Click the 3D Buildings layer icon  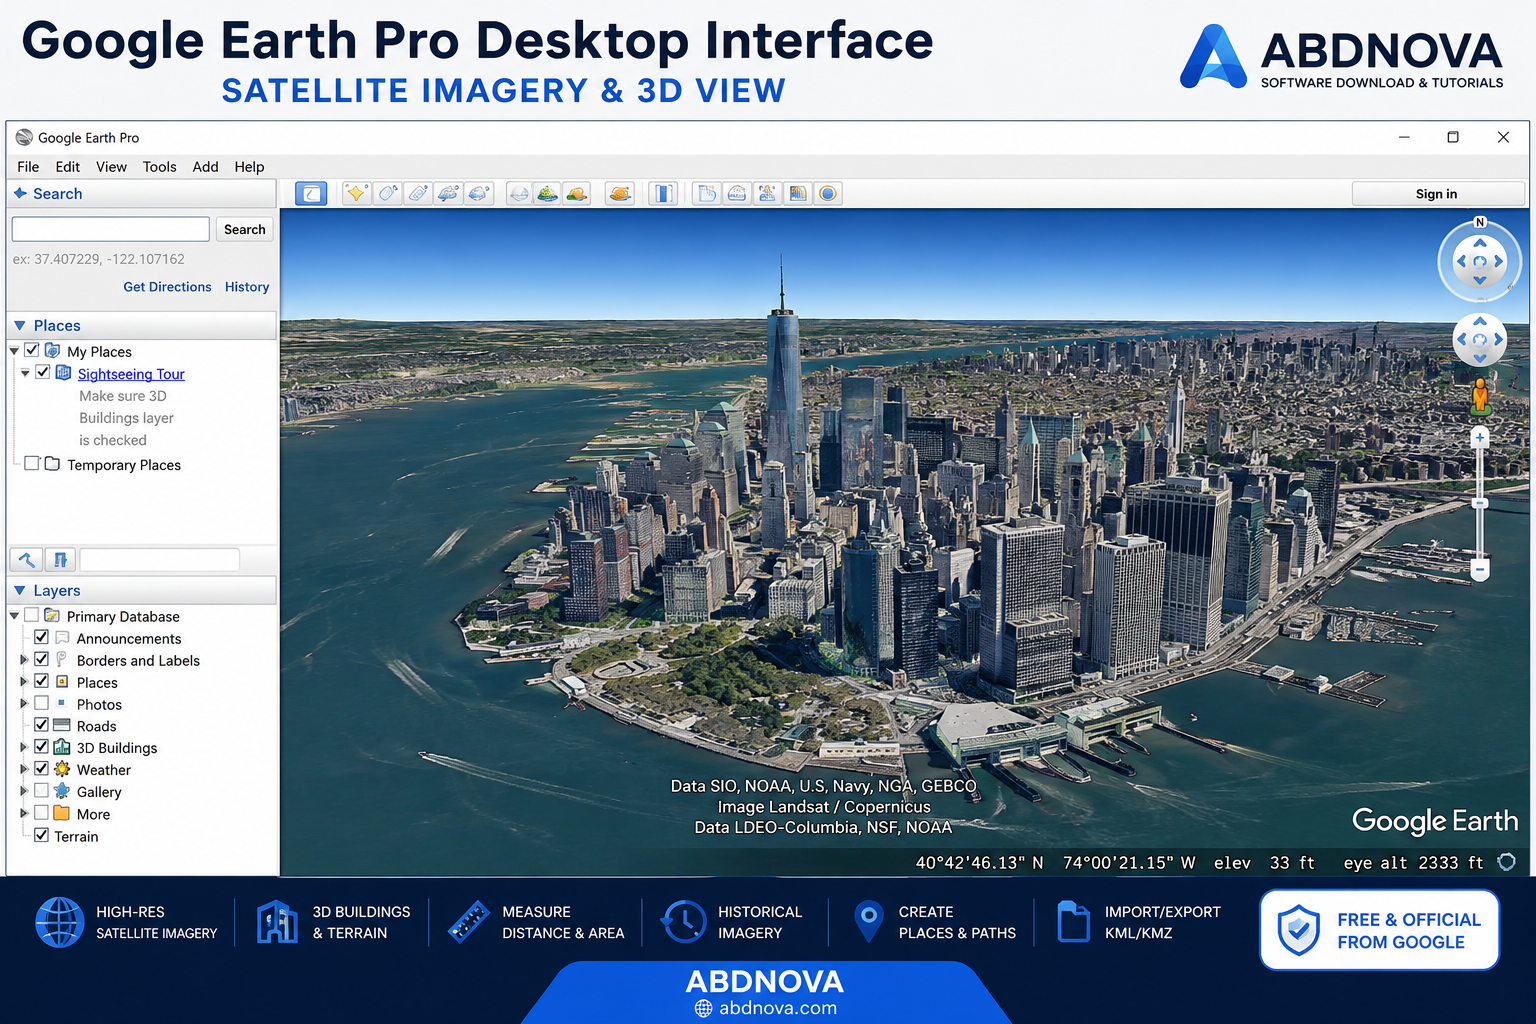(x=62, y=747)
